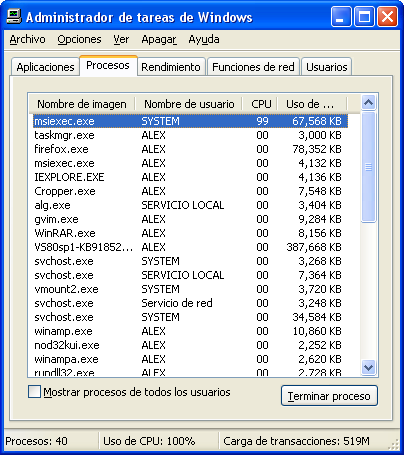The width and height of the screenshot is (404, 455).
Task: Open the Archivo menu
Action: [x=27, y=39]
